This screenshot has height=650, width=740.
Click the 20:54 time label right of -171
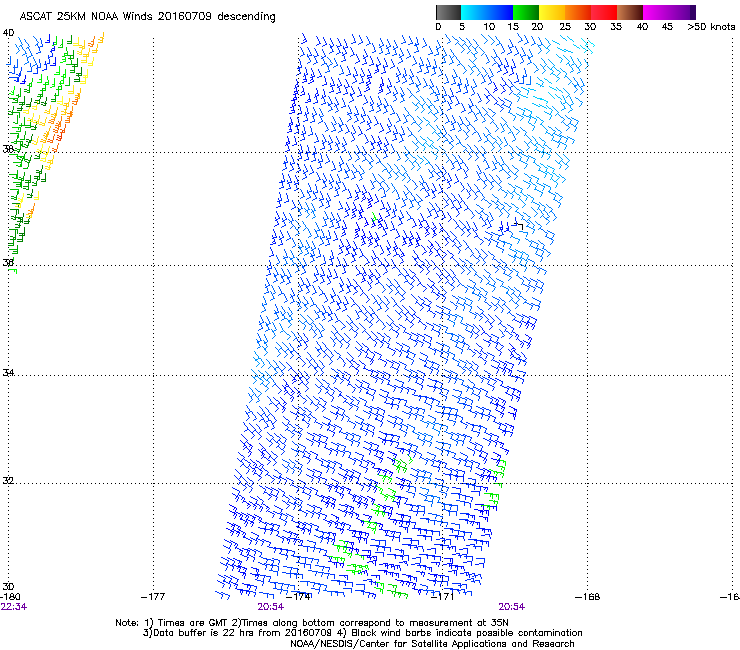point(512,607)
